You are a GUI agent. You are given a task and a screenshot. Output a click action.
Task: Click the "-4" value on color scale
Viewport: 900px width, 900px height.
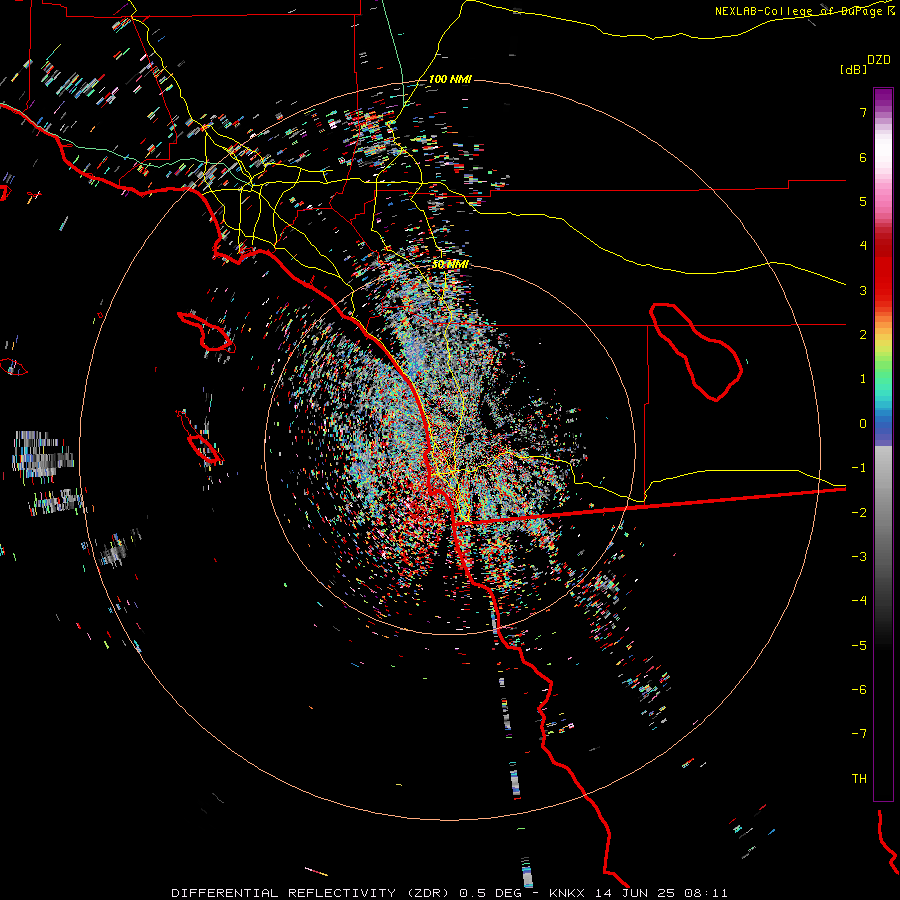(859, 601)
